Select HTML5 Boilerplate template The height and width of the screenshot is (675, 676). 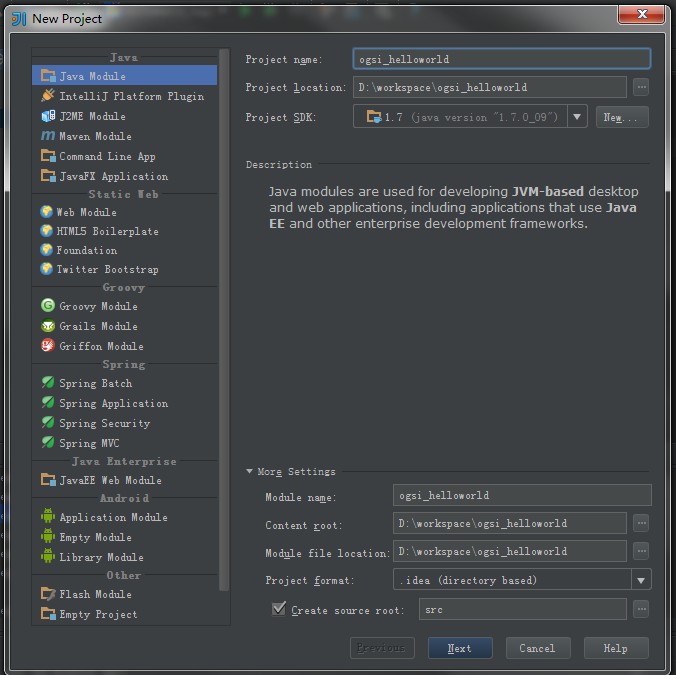coord(125,231)
